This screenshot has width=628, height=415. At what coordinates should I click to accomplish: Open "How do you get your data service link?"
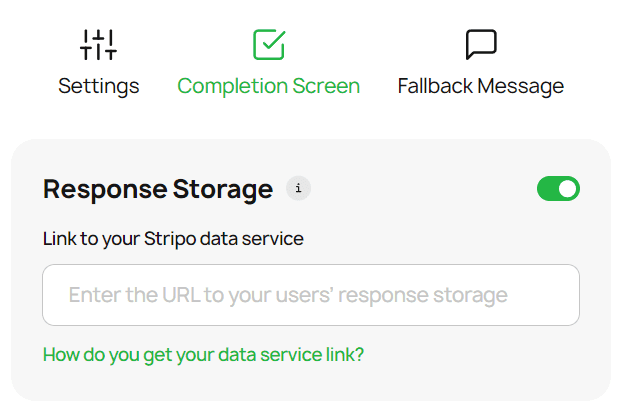(x=203, y=354)
